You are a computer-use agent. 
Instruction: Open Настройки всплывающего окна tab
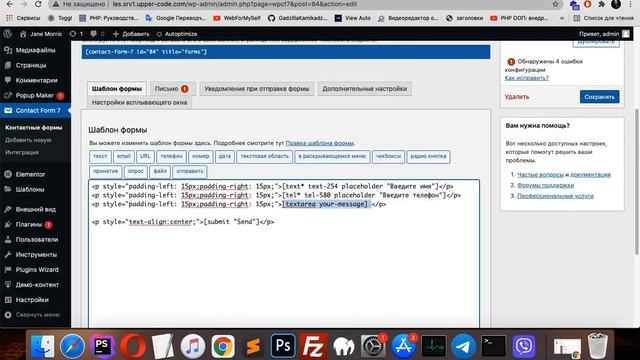tap(139, 102)
